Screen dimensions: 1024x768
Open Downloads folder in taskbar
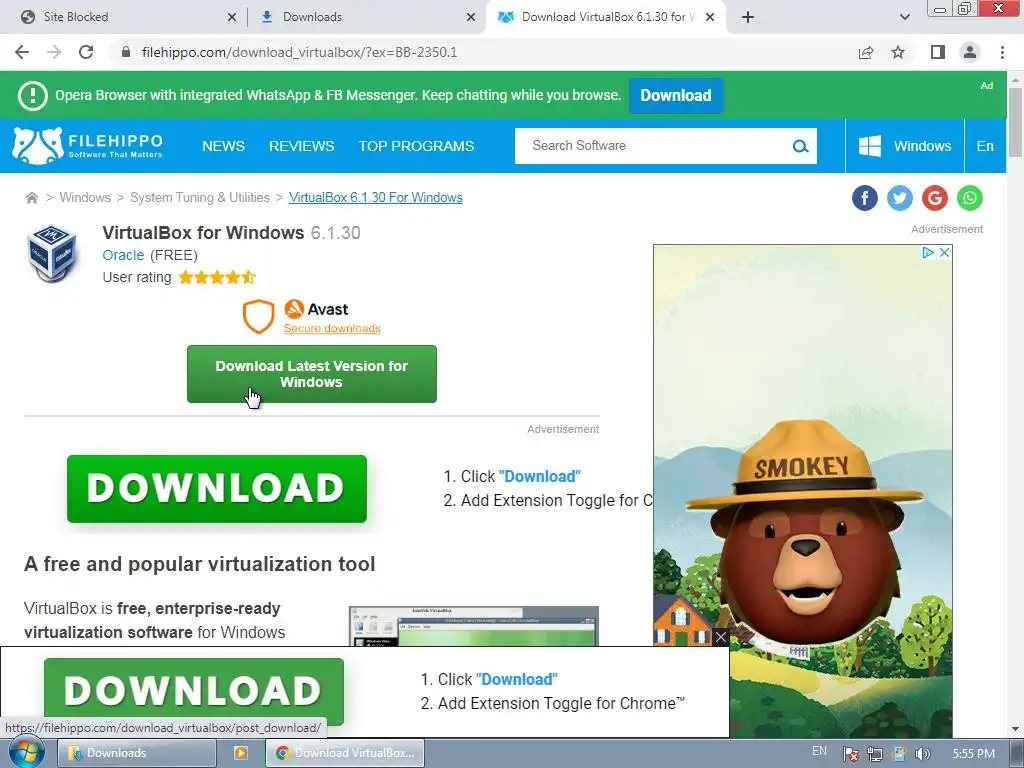(x=136, y=753)
